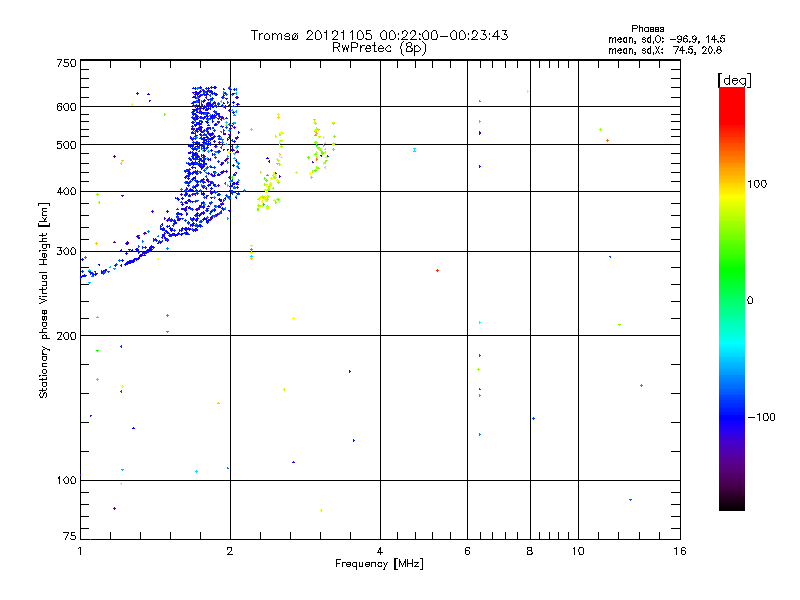Viewport: 800px width, 600px height.
Task: Click y-axis tick label '500'
Action: coord(66,145)
